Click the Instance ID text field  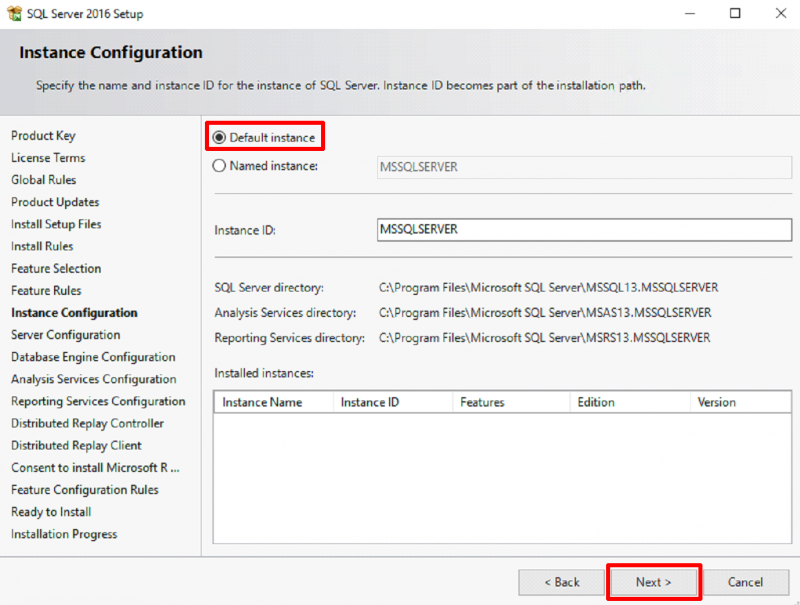[x=584, y=230]
